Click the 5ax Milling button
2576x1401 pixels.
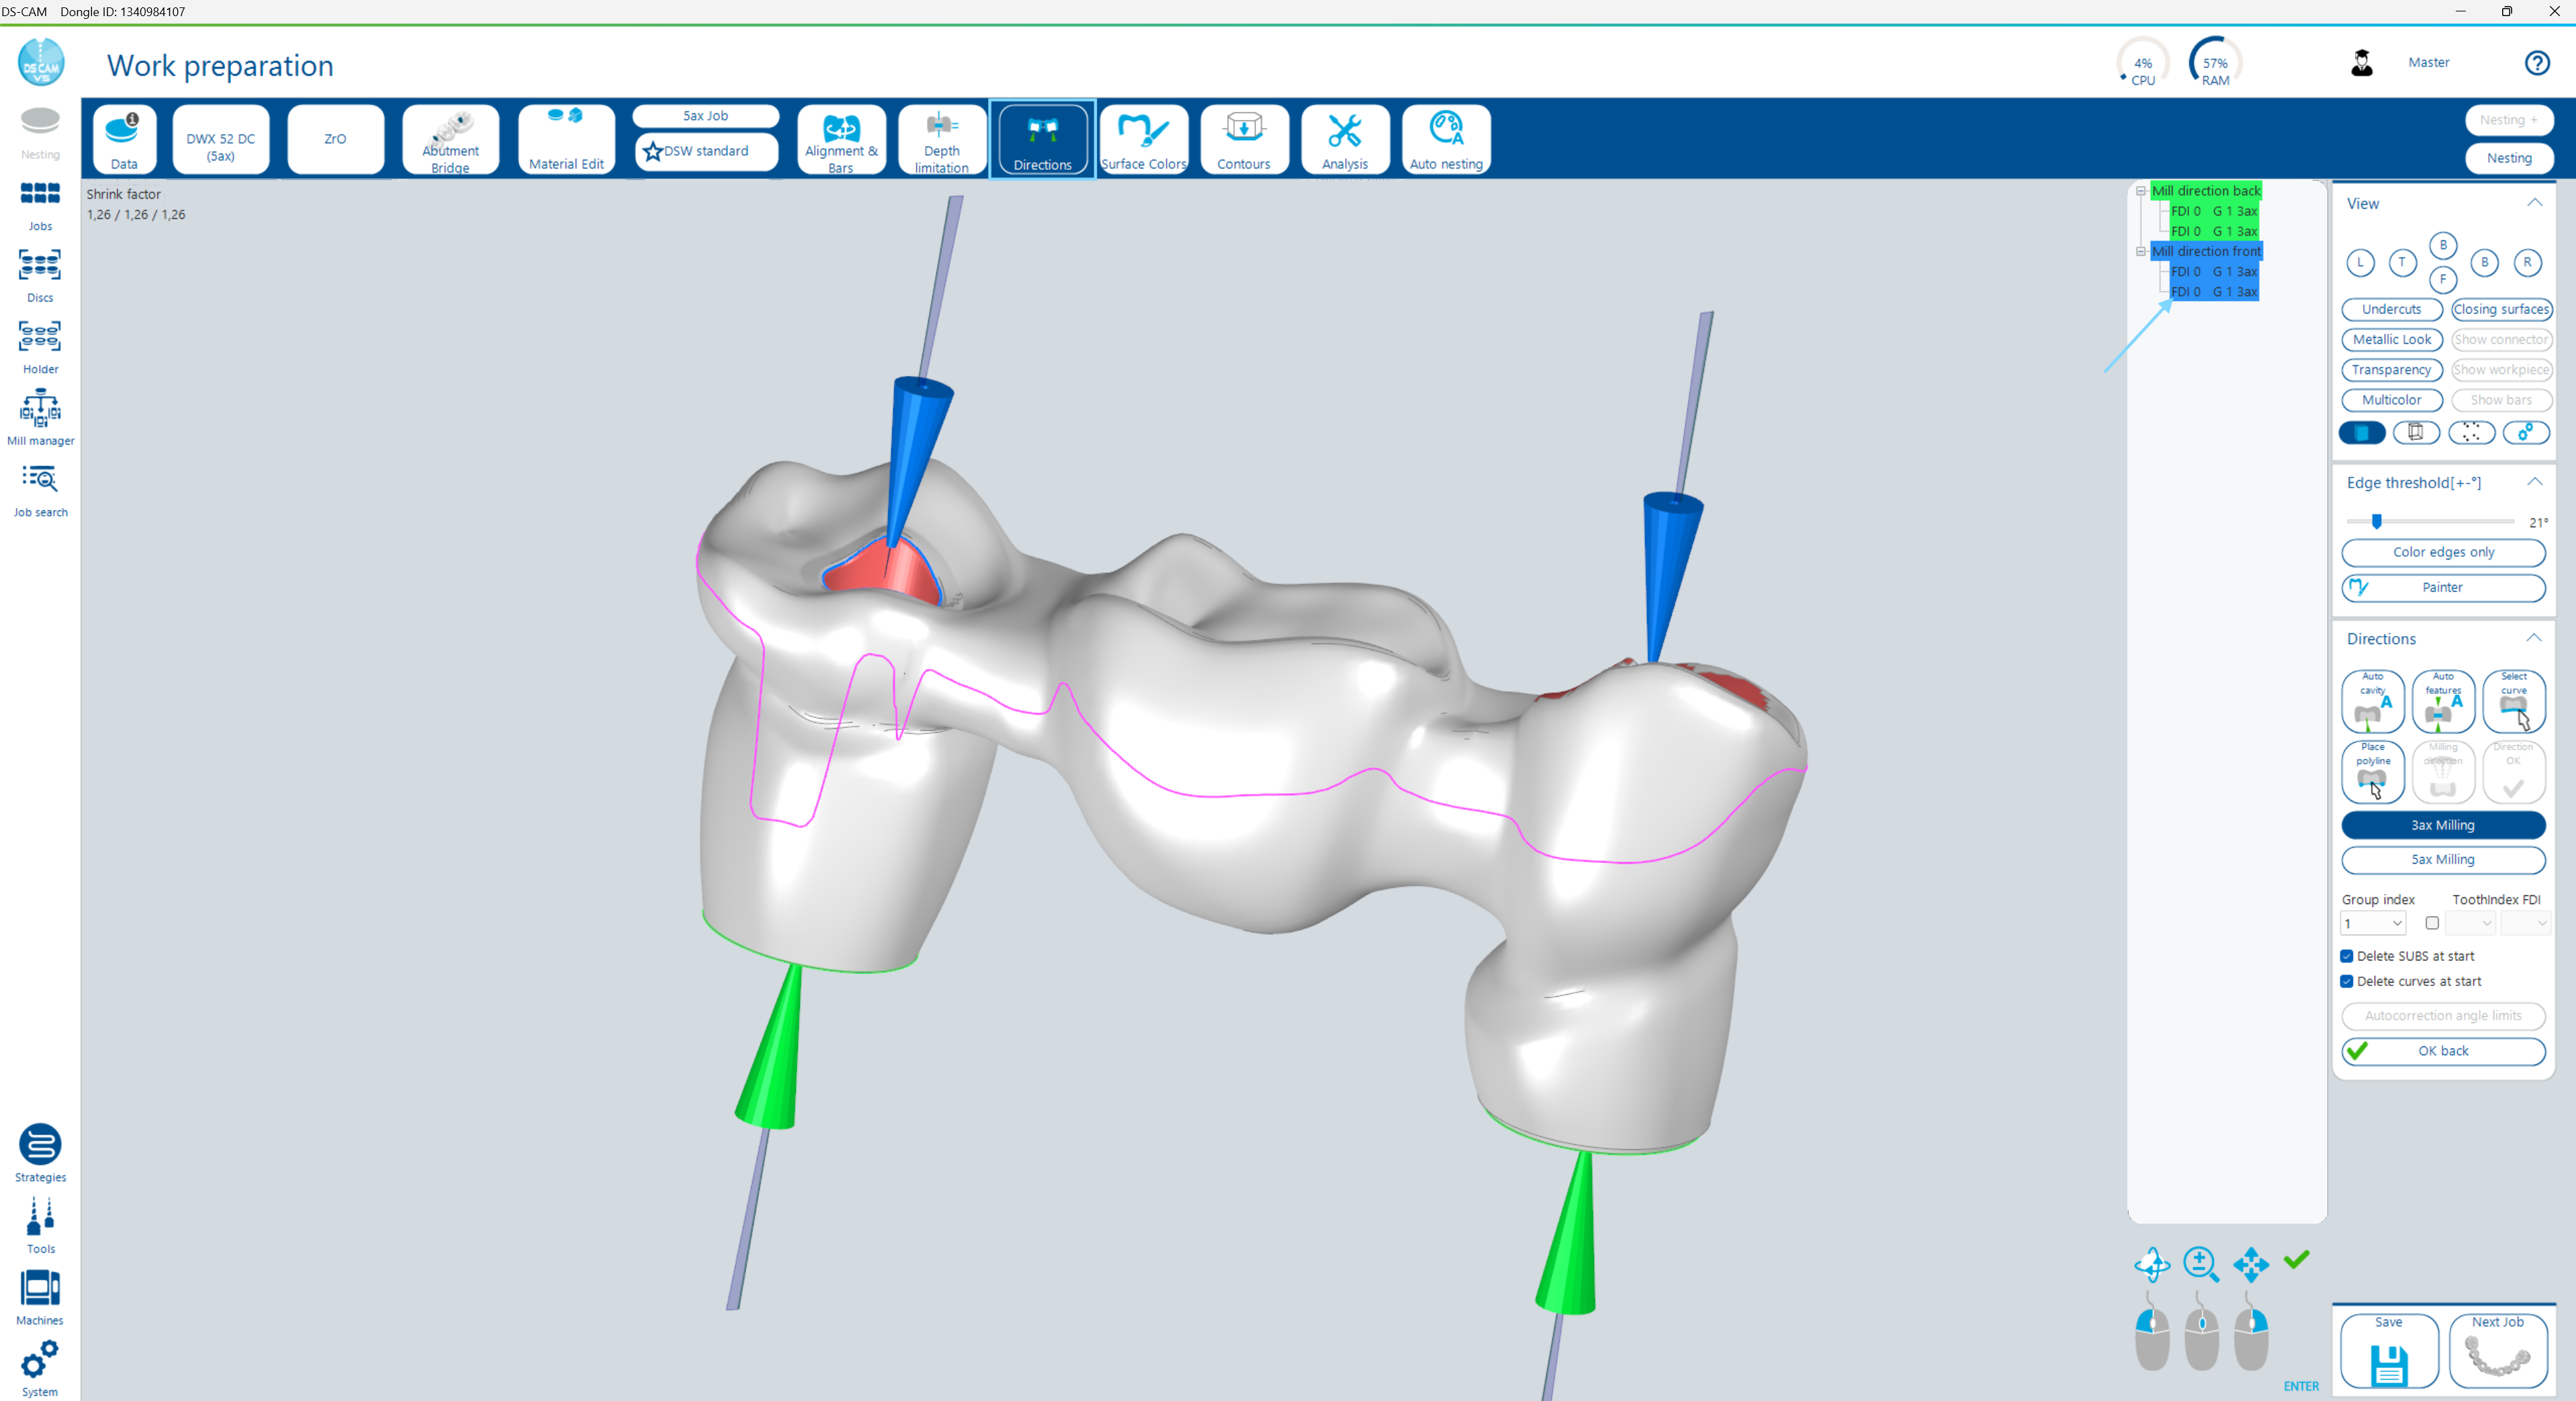point(2442,859)
